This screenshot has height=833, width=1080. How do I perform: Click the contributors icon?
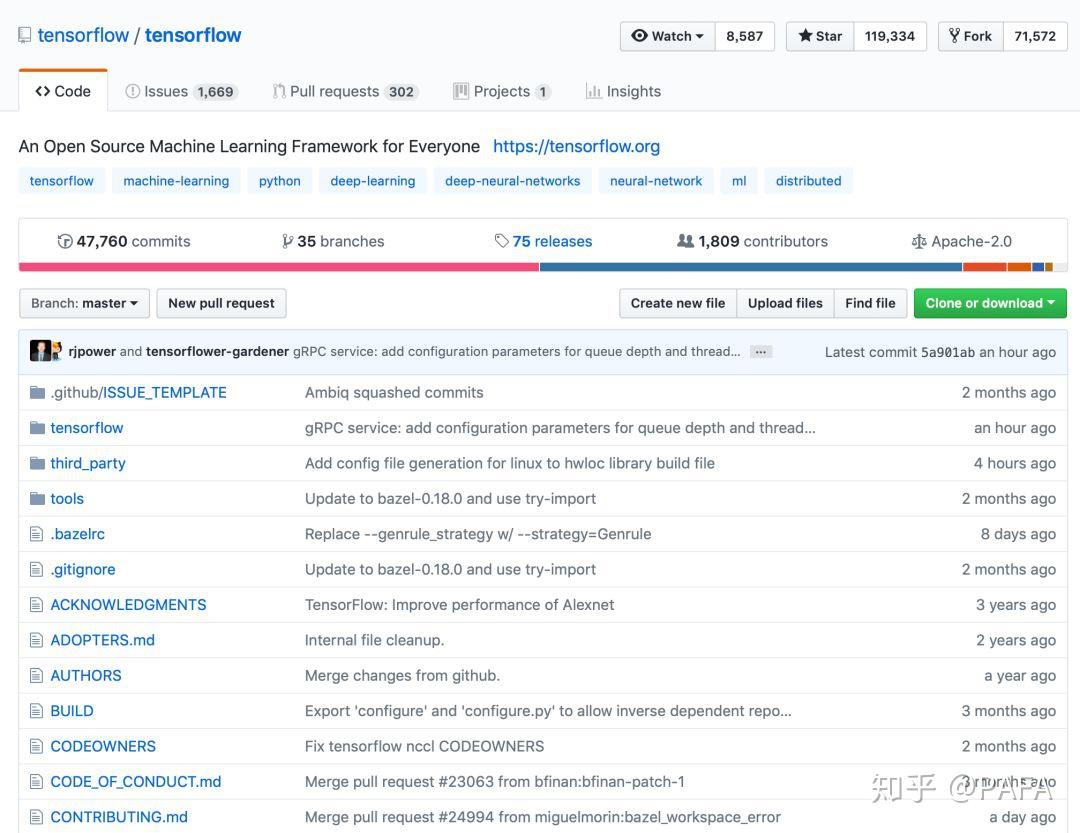tap(684, 240)
